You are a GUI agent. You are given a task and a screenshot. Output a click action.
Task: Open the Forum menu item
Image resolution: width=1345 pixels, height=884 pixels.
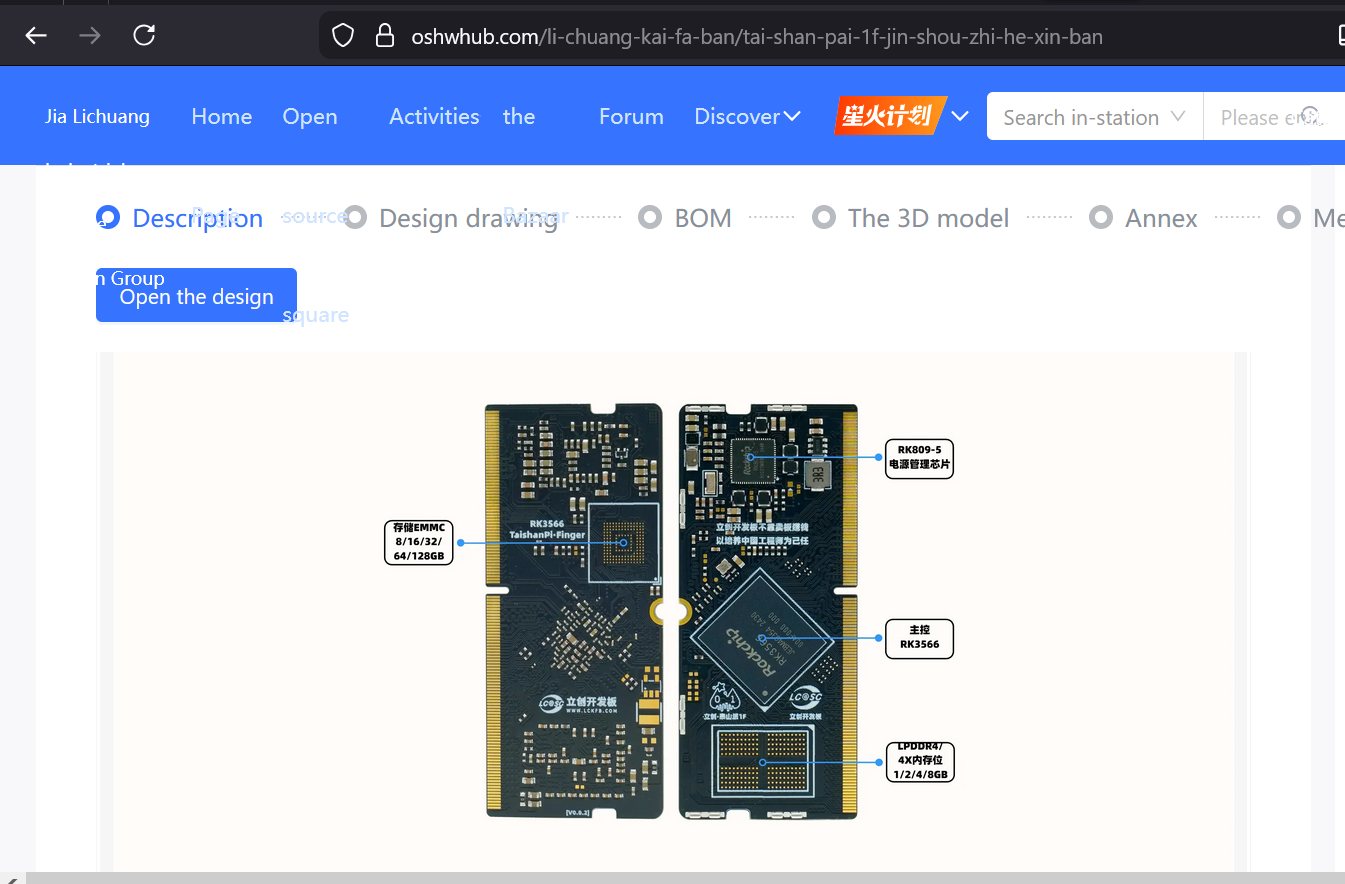[x=631, y=116]
